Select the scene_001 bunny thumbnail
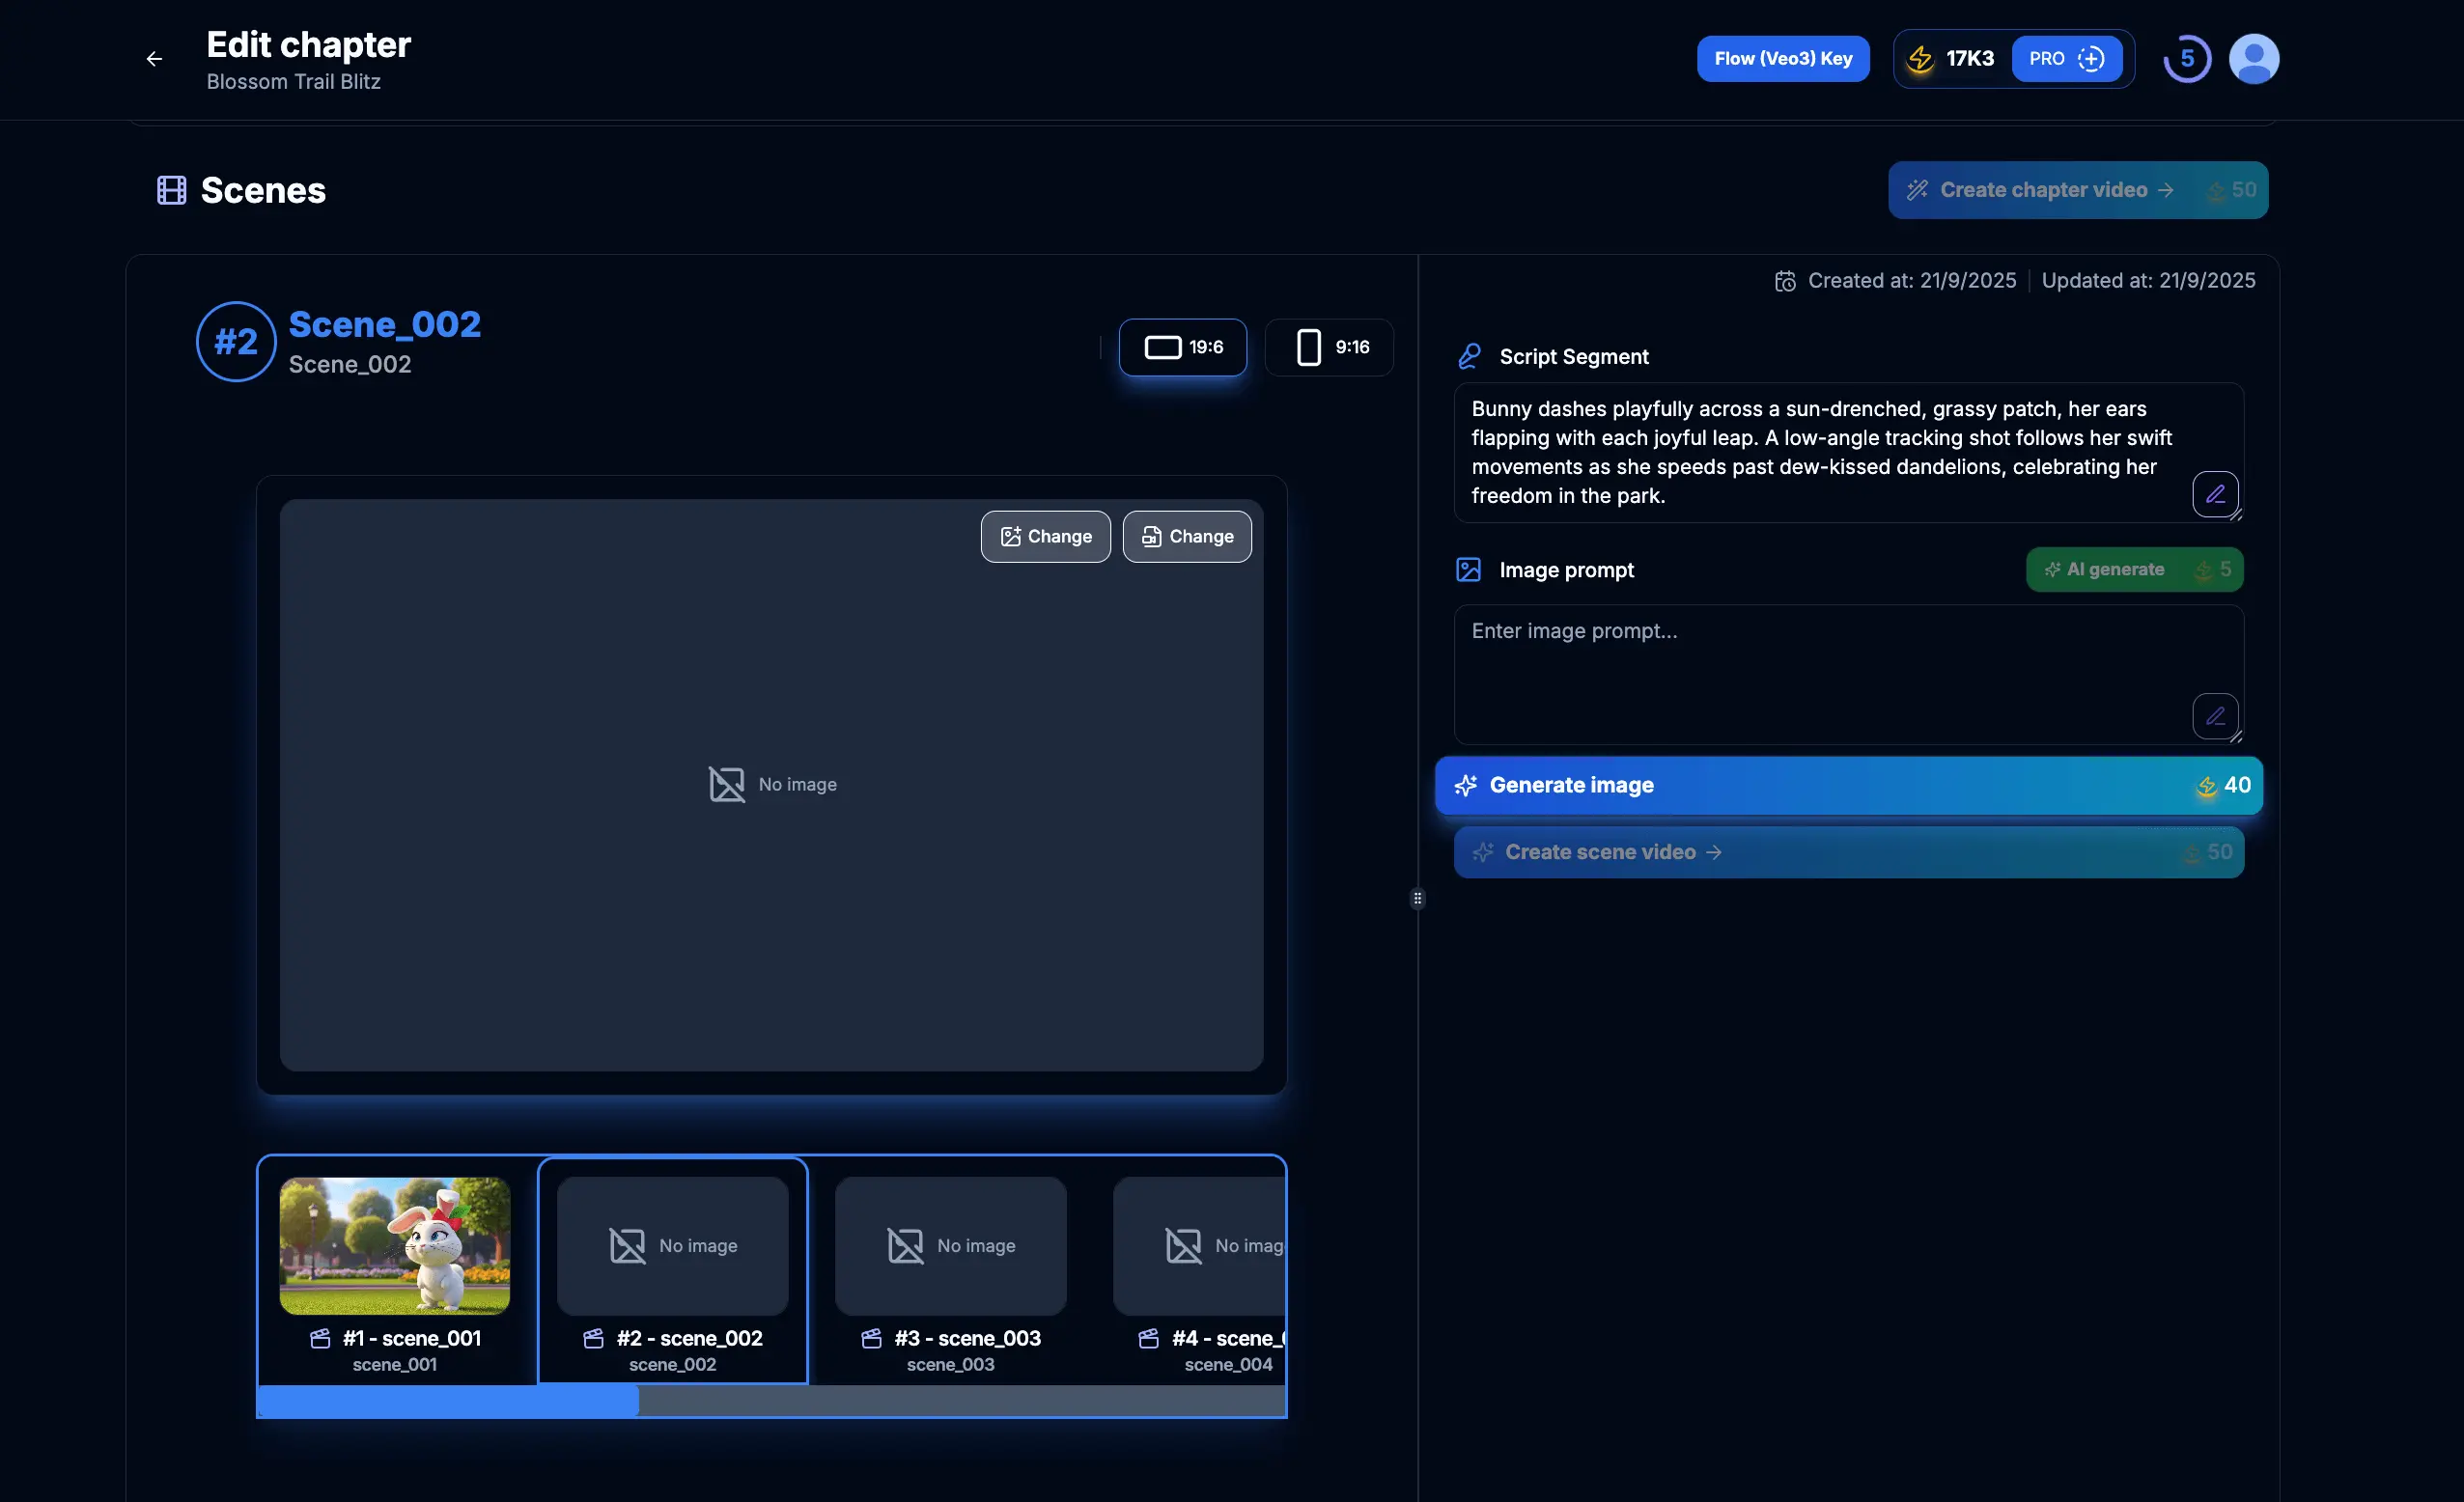 coord(394,1245)
